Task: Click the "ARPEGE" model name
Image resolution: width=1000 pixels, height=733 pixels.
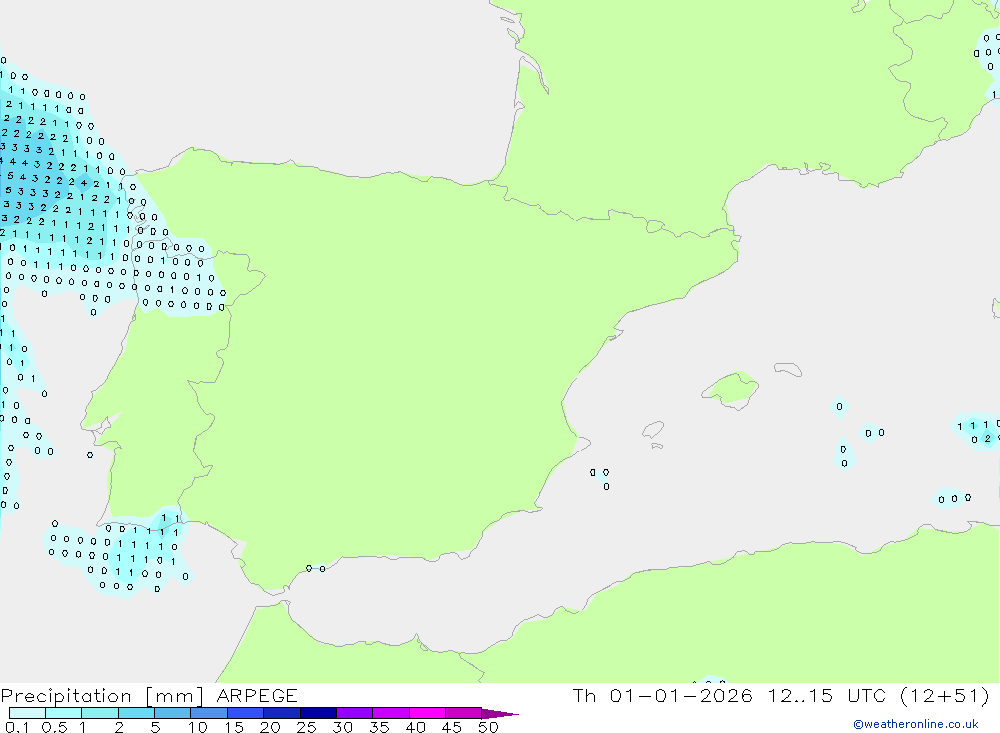Action: point(257,695)
